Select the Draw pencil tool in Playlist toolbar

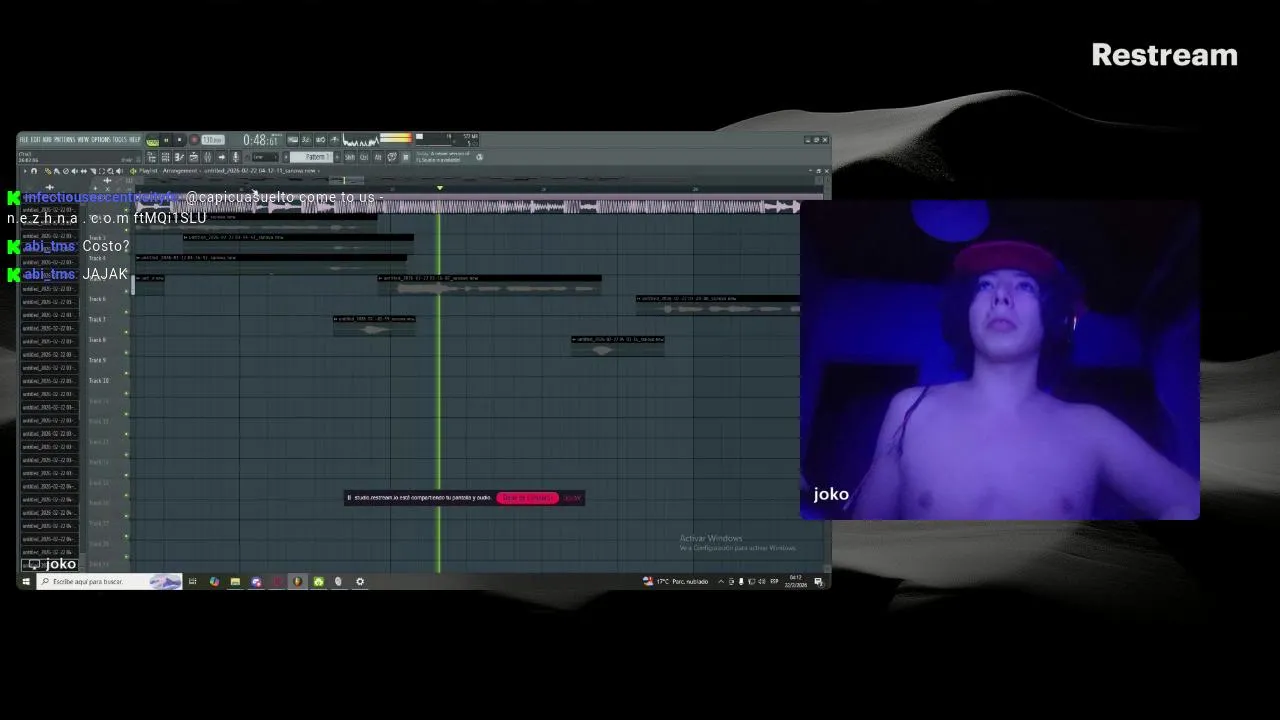pos(48,170)
